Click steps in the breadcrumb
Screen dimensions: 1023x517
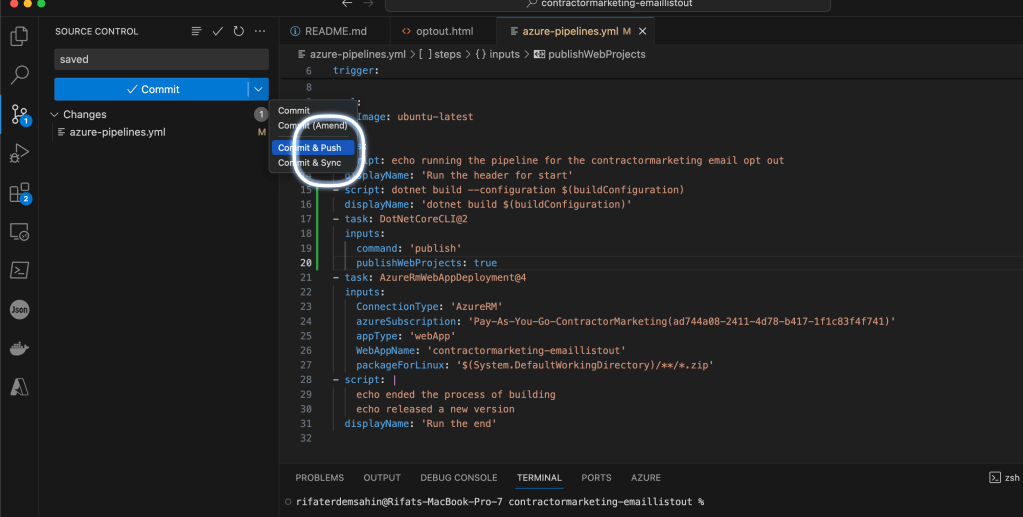coord(448,54)
